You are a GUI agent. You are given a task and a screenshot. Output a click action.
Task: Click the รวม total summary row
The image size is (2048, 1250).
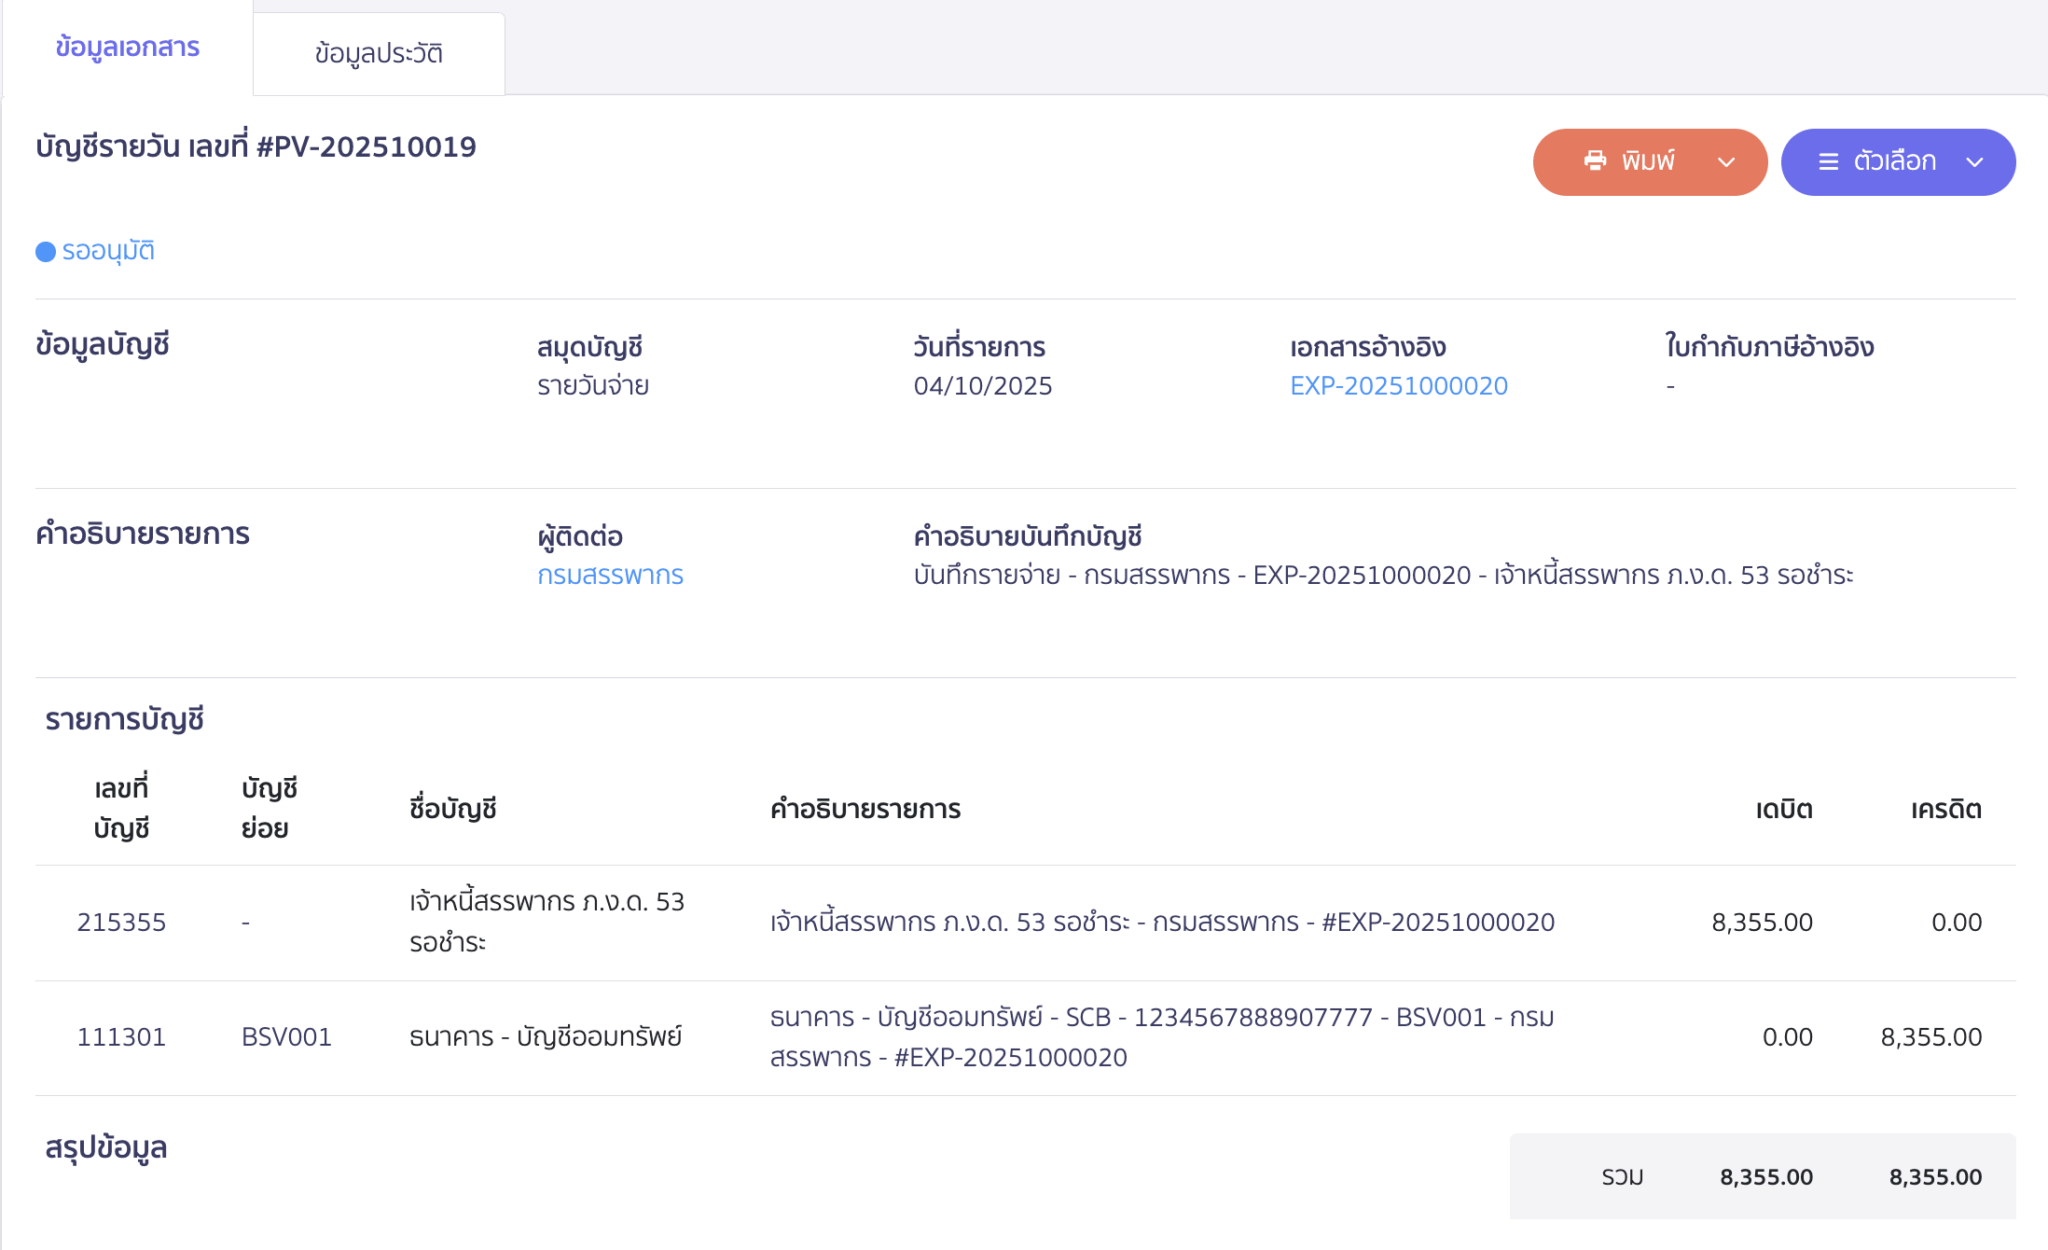click(1625, 1177)
